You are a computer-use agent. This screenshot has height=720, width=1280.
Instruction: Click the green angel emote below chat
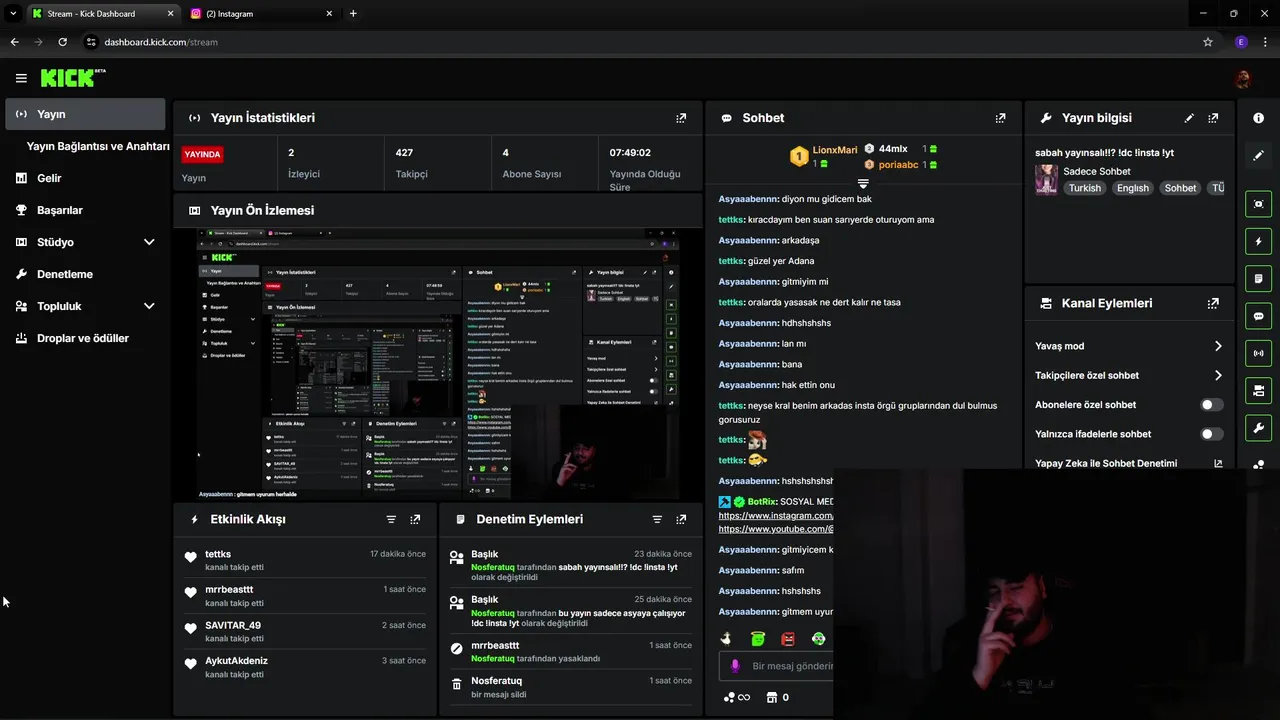coord(757,638)
